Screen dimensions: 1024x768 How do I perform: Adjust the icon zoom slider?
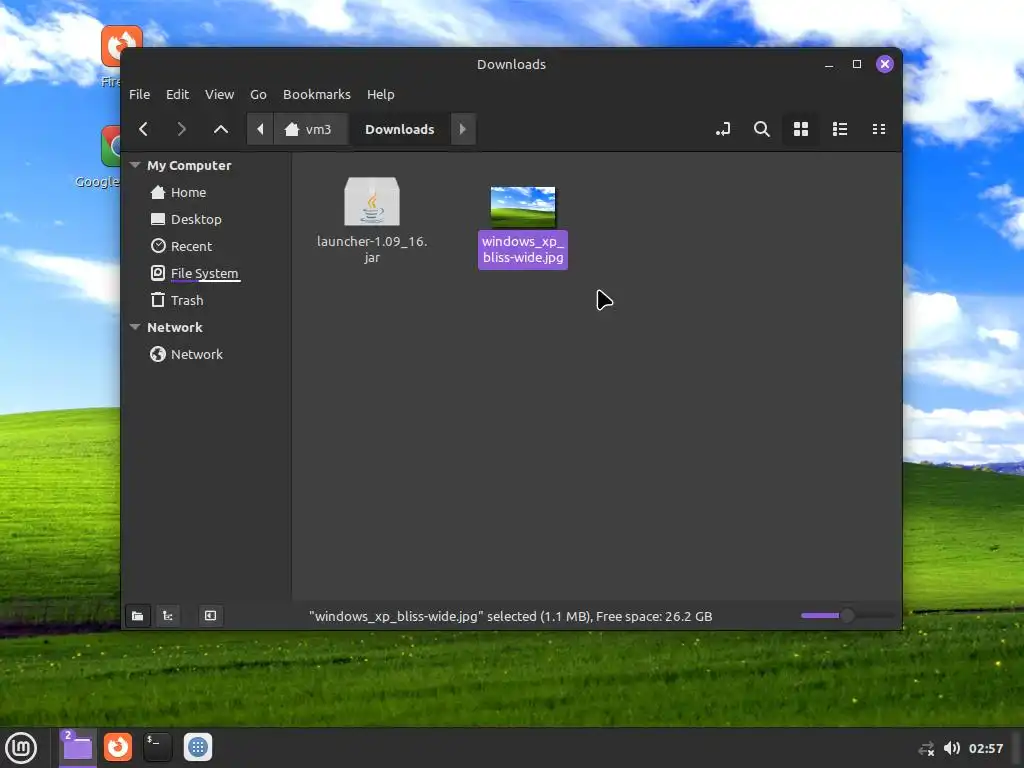pyautogui.click(x=846, y=615)
